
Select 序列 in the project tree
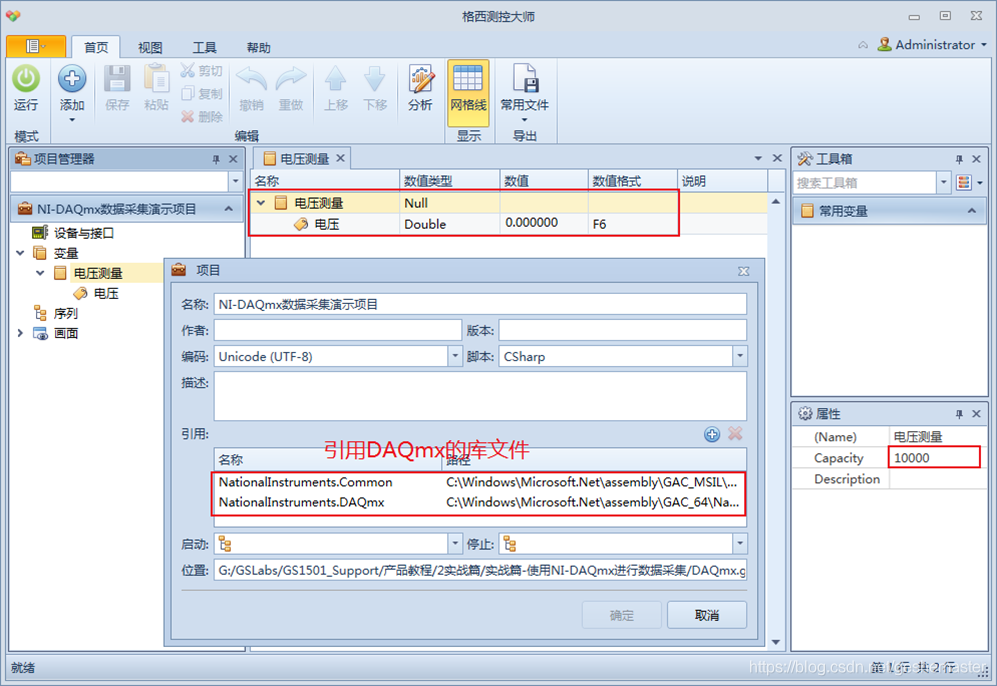pyautogui.click(x=65, y=313)
